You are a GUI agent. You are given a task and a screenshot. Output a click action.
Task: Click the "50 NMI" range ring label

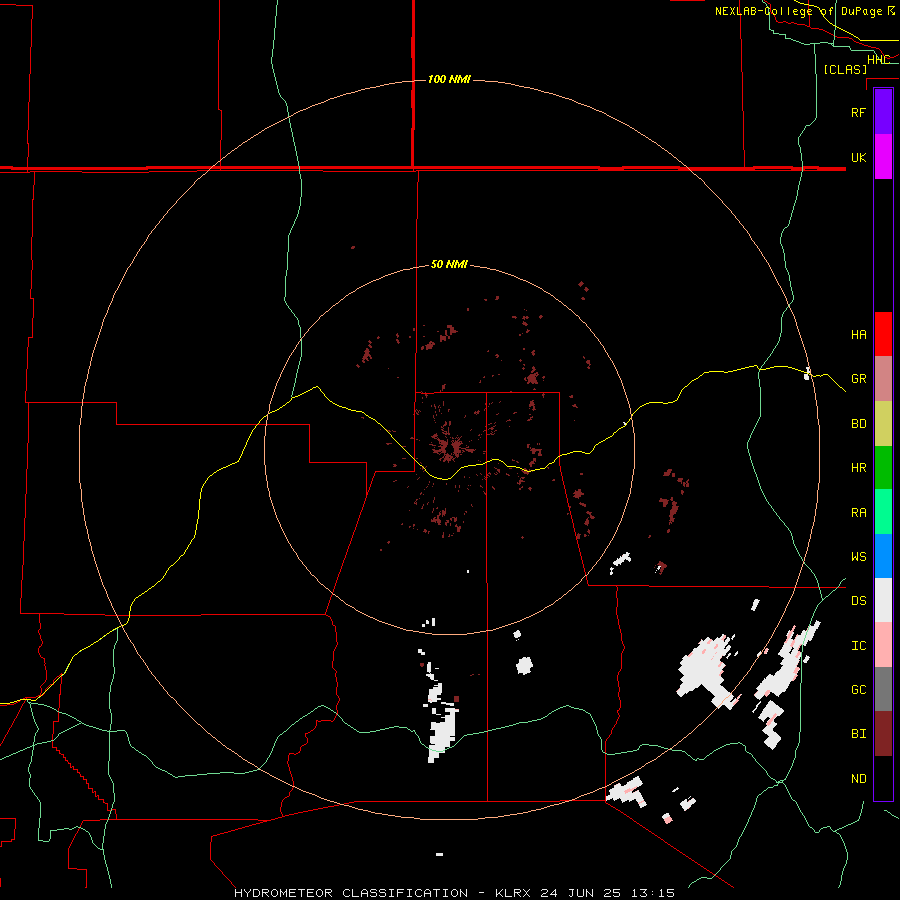pyautogui.click(x=449, y=265)
